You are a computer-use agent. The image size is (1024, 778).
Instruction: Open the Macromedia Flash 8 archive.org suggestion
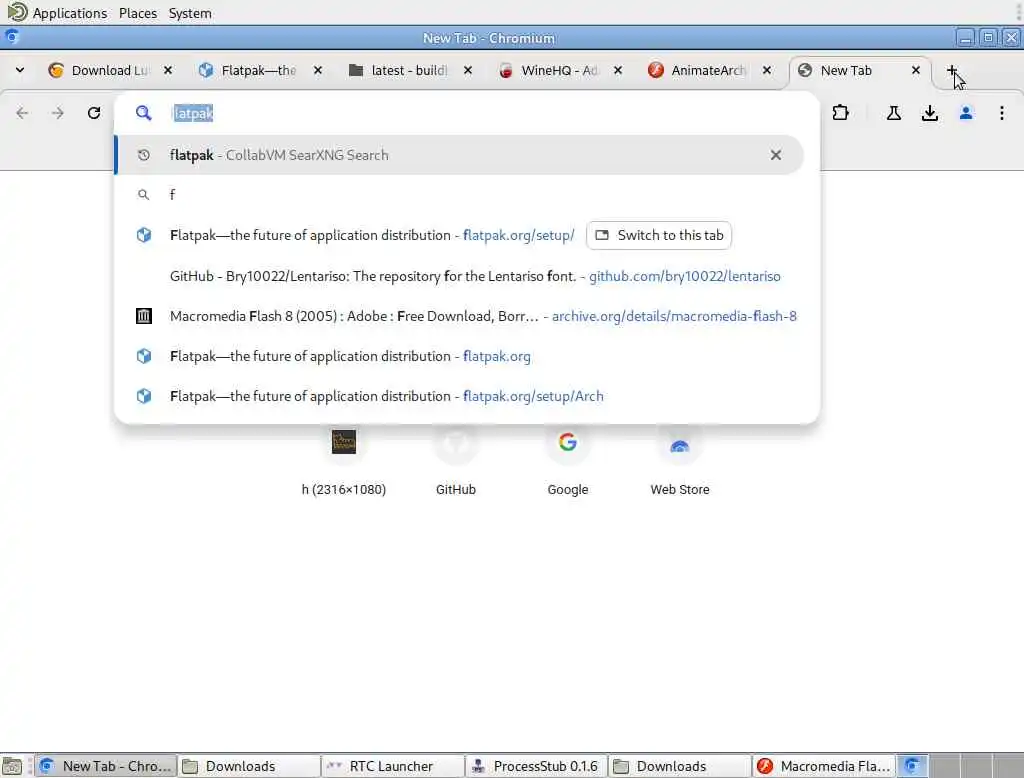458,316
